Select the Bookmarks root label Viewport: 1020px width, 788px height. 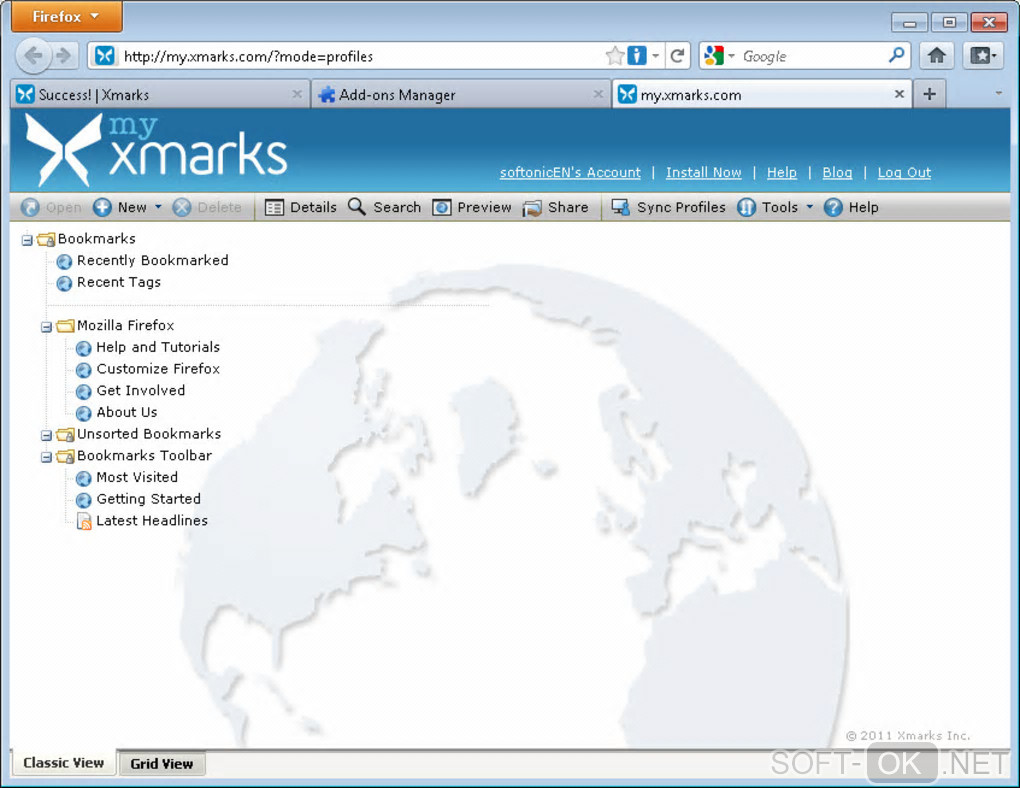(96, 239)
